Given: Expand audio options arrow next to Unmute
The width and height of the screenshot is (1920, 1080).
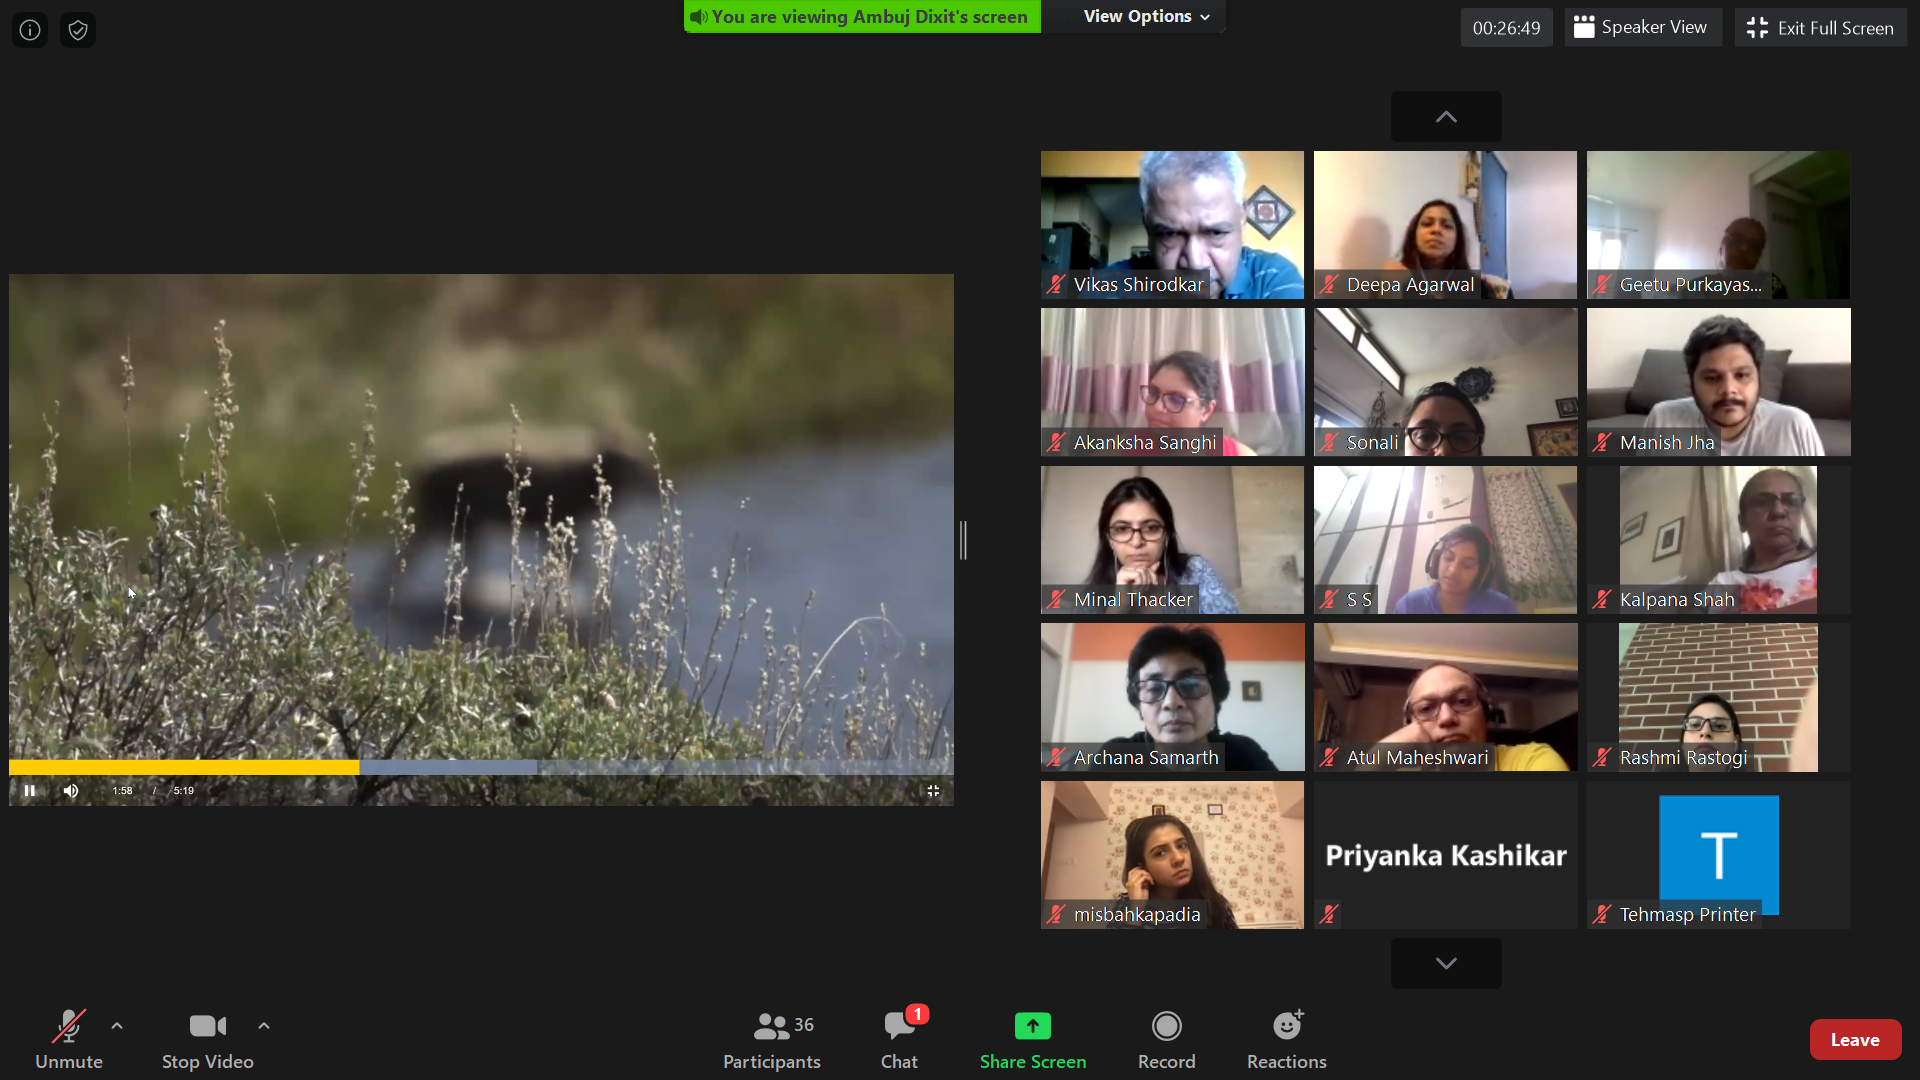Looking at the screenshot, I should pos(117,1026).
